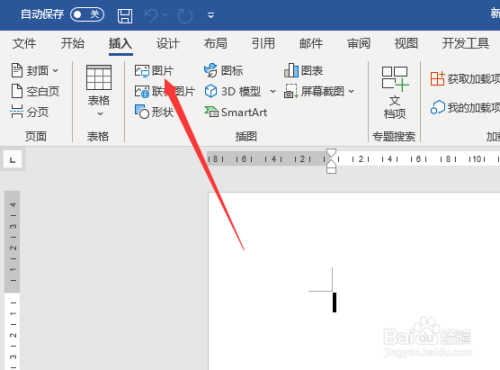
Task: Click the 表格 table grid icon
Action: click(x=99, y=77)
